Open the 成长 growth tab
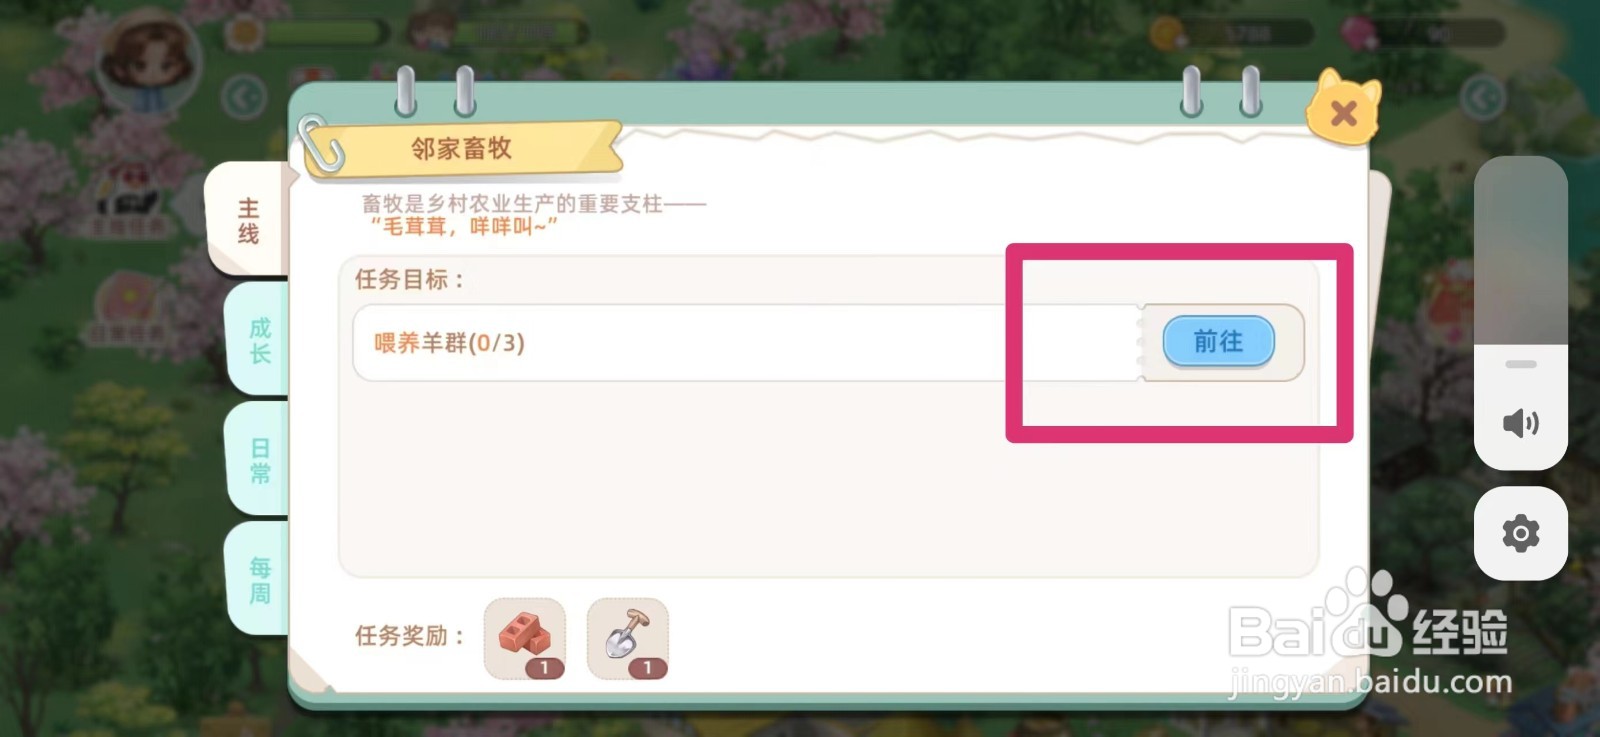 coord(259,340)
